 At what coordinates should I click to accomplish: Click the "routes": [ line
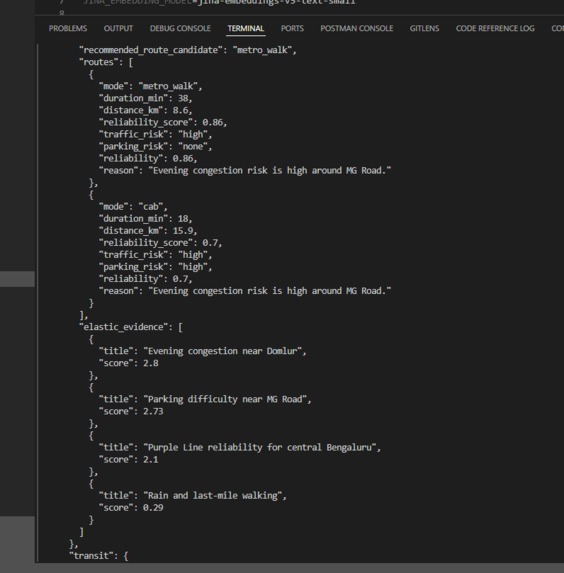(x=106, y=62)
